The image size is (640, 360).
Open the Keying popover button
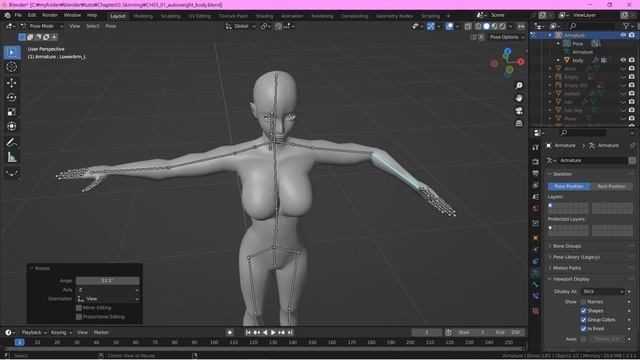click(x=61, y=333)
